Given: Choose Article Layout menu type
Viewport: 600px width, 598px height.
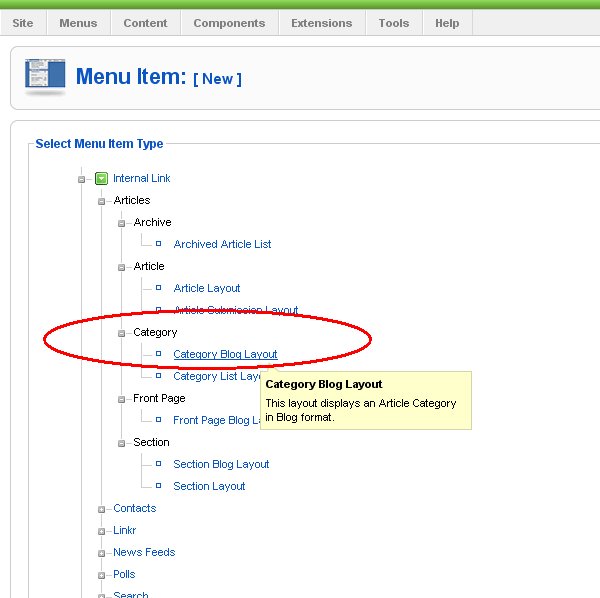Looking at the screenshot, I should coord(207,288).
